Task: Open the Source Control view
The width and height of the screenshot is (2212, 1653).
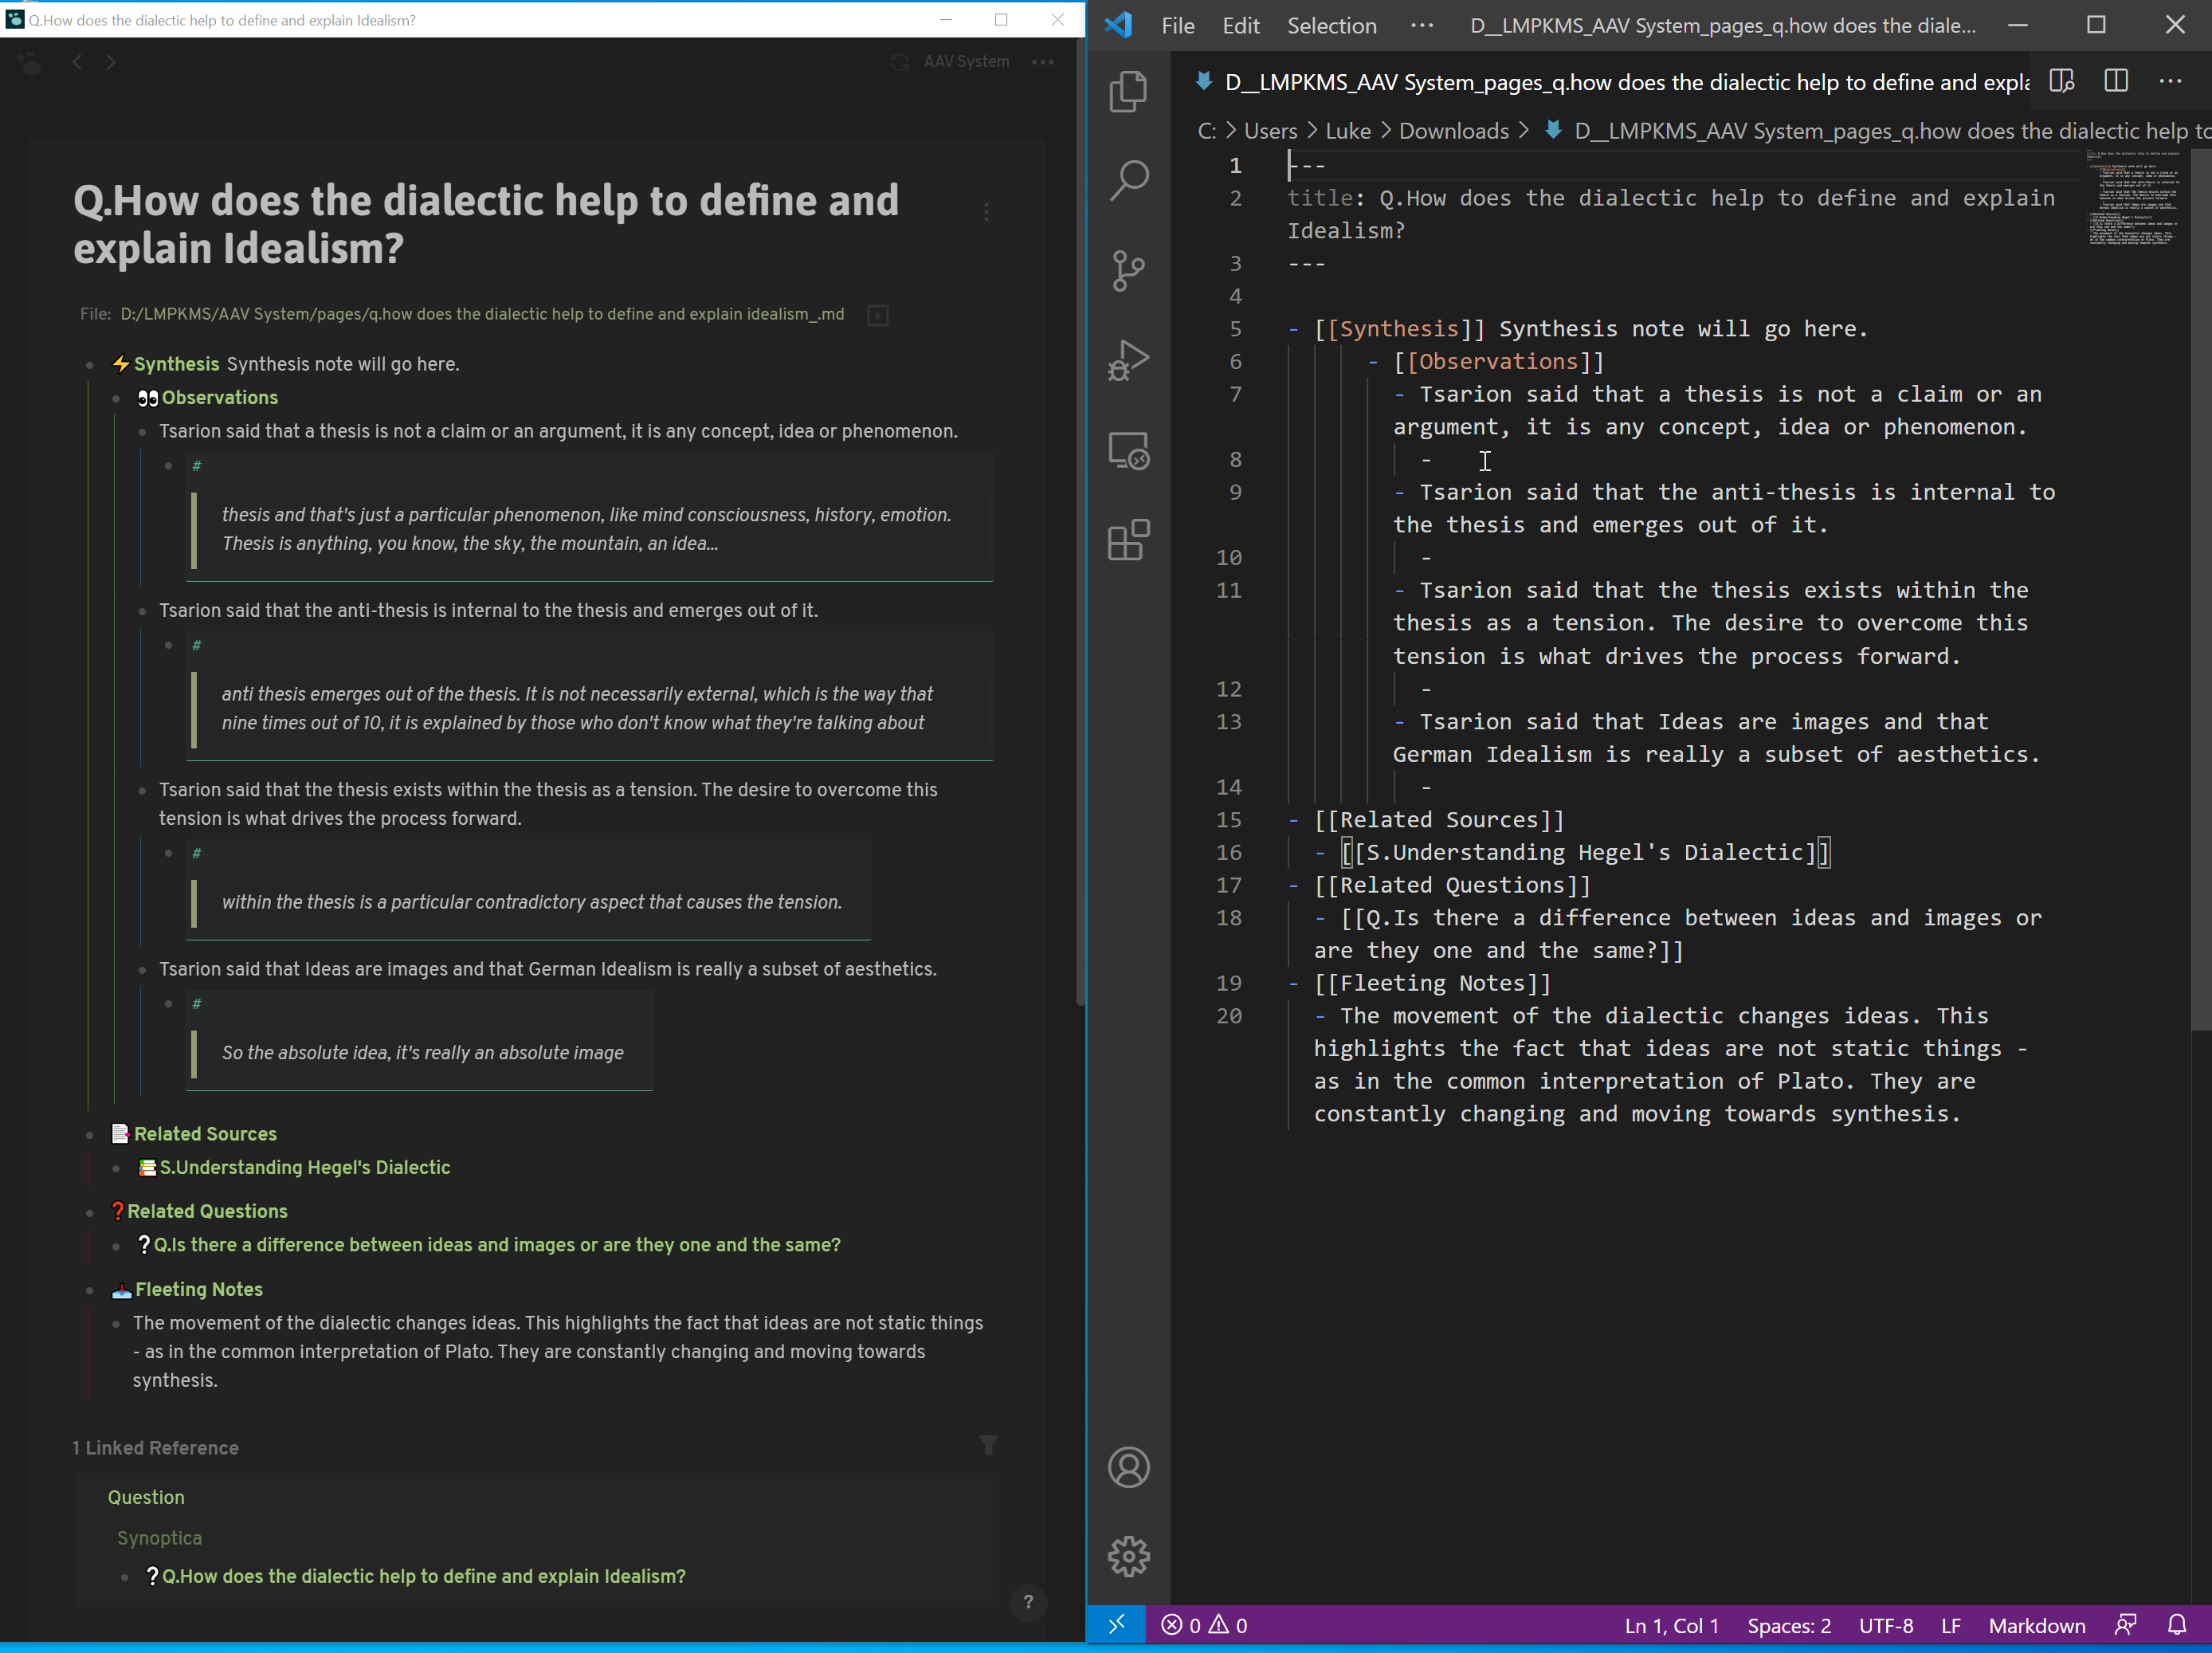Action: click(x=1128, y=271)
